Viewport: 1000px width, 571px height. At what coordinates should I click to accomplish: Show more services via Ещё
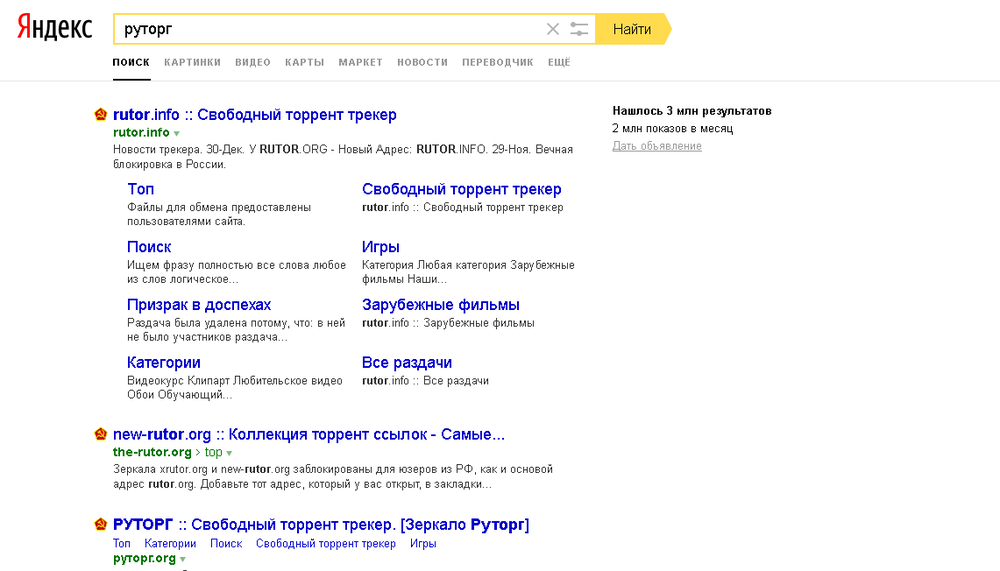tap(559, 62)
